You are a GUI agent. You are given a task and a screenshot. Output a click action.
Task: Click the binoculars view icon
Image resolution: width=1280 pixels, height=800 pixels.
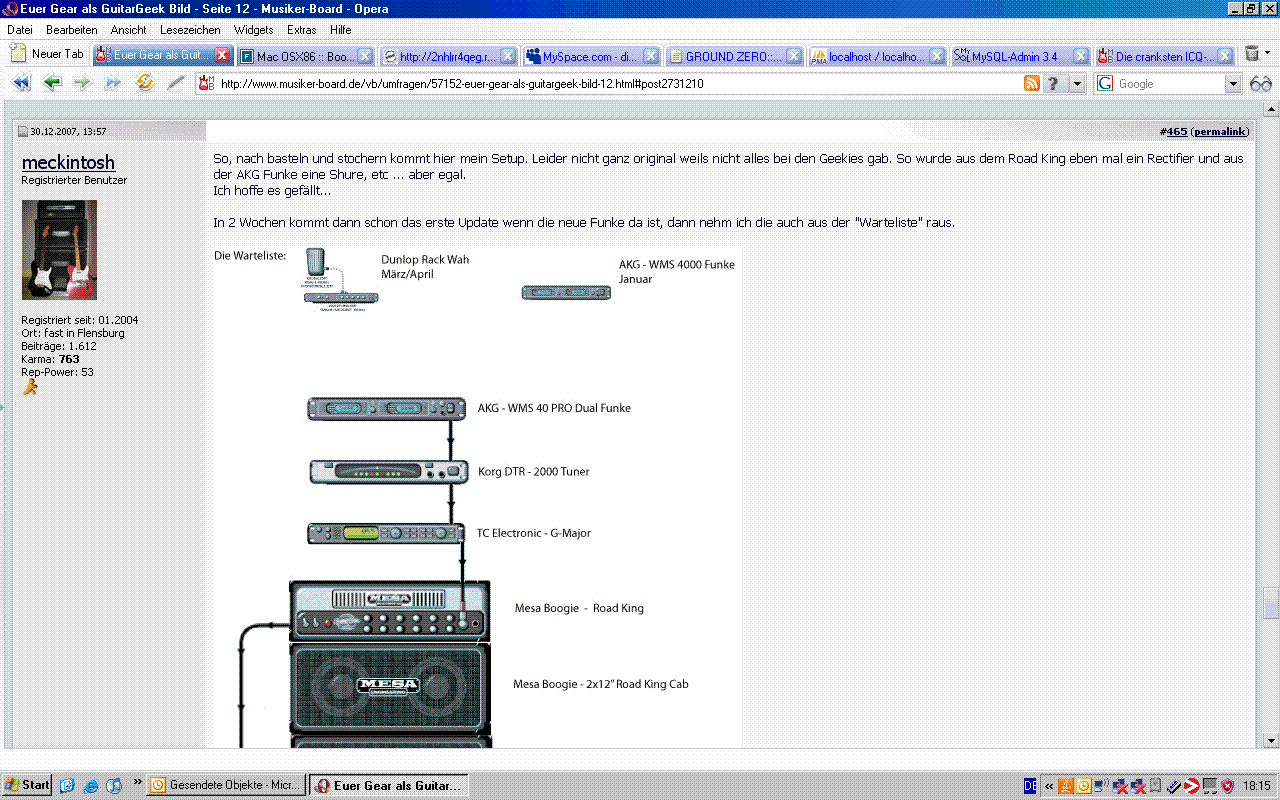tap(1260, 84)
